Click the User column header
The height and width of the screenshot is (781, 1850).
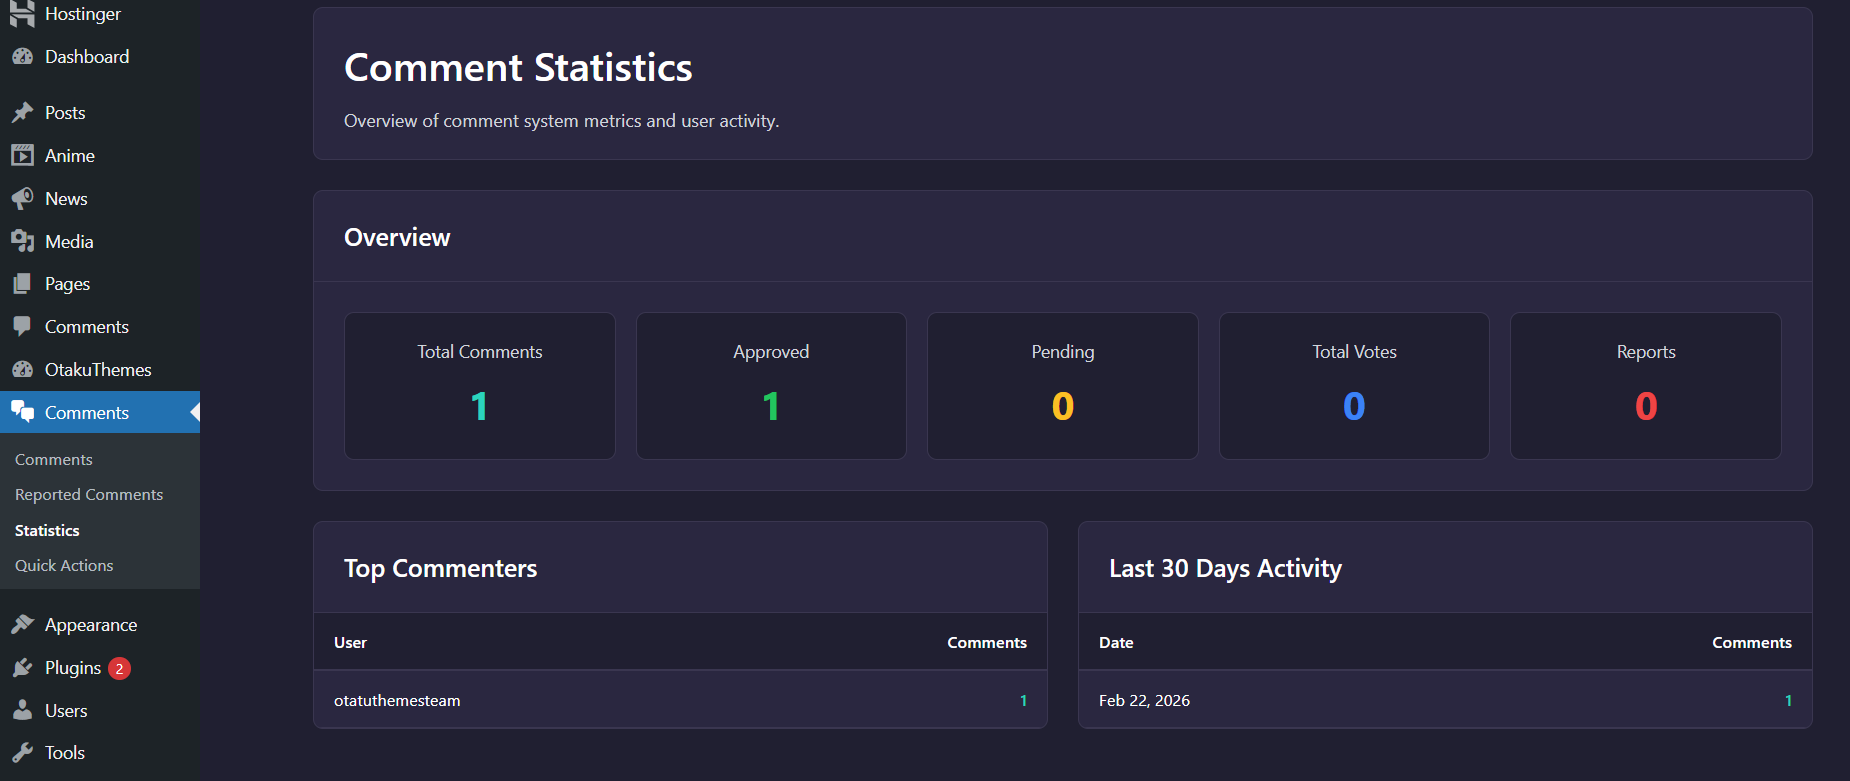pos(350,643)
